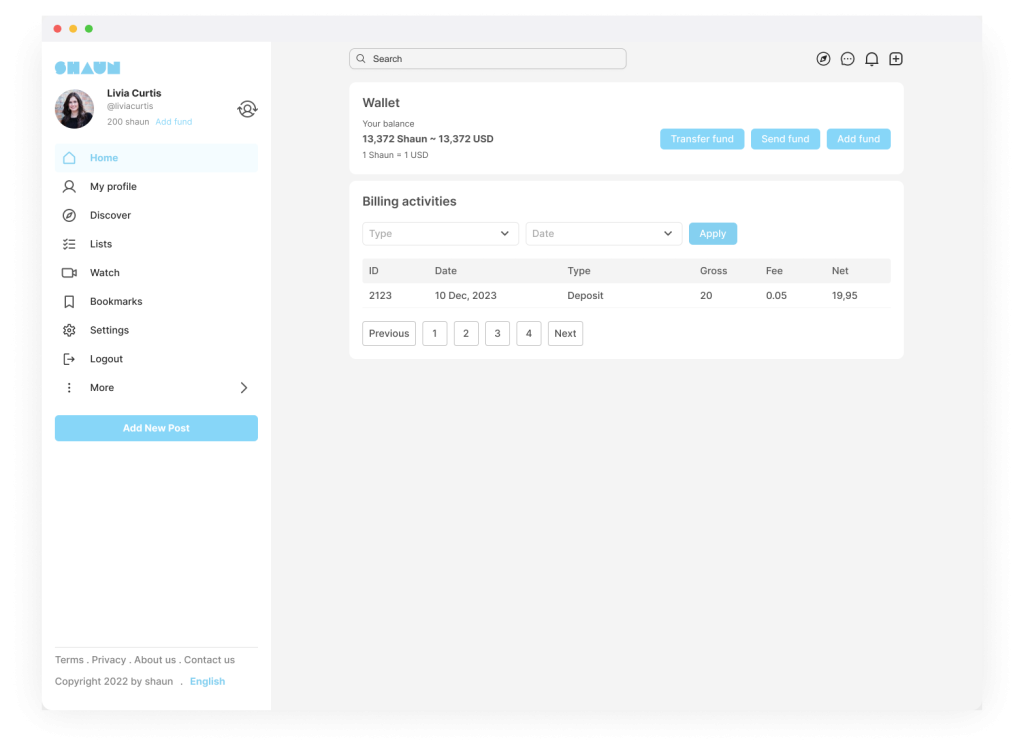Click the Gross column header
Viewport: 1024px width, 752px height.
[713, 271]
